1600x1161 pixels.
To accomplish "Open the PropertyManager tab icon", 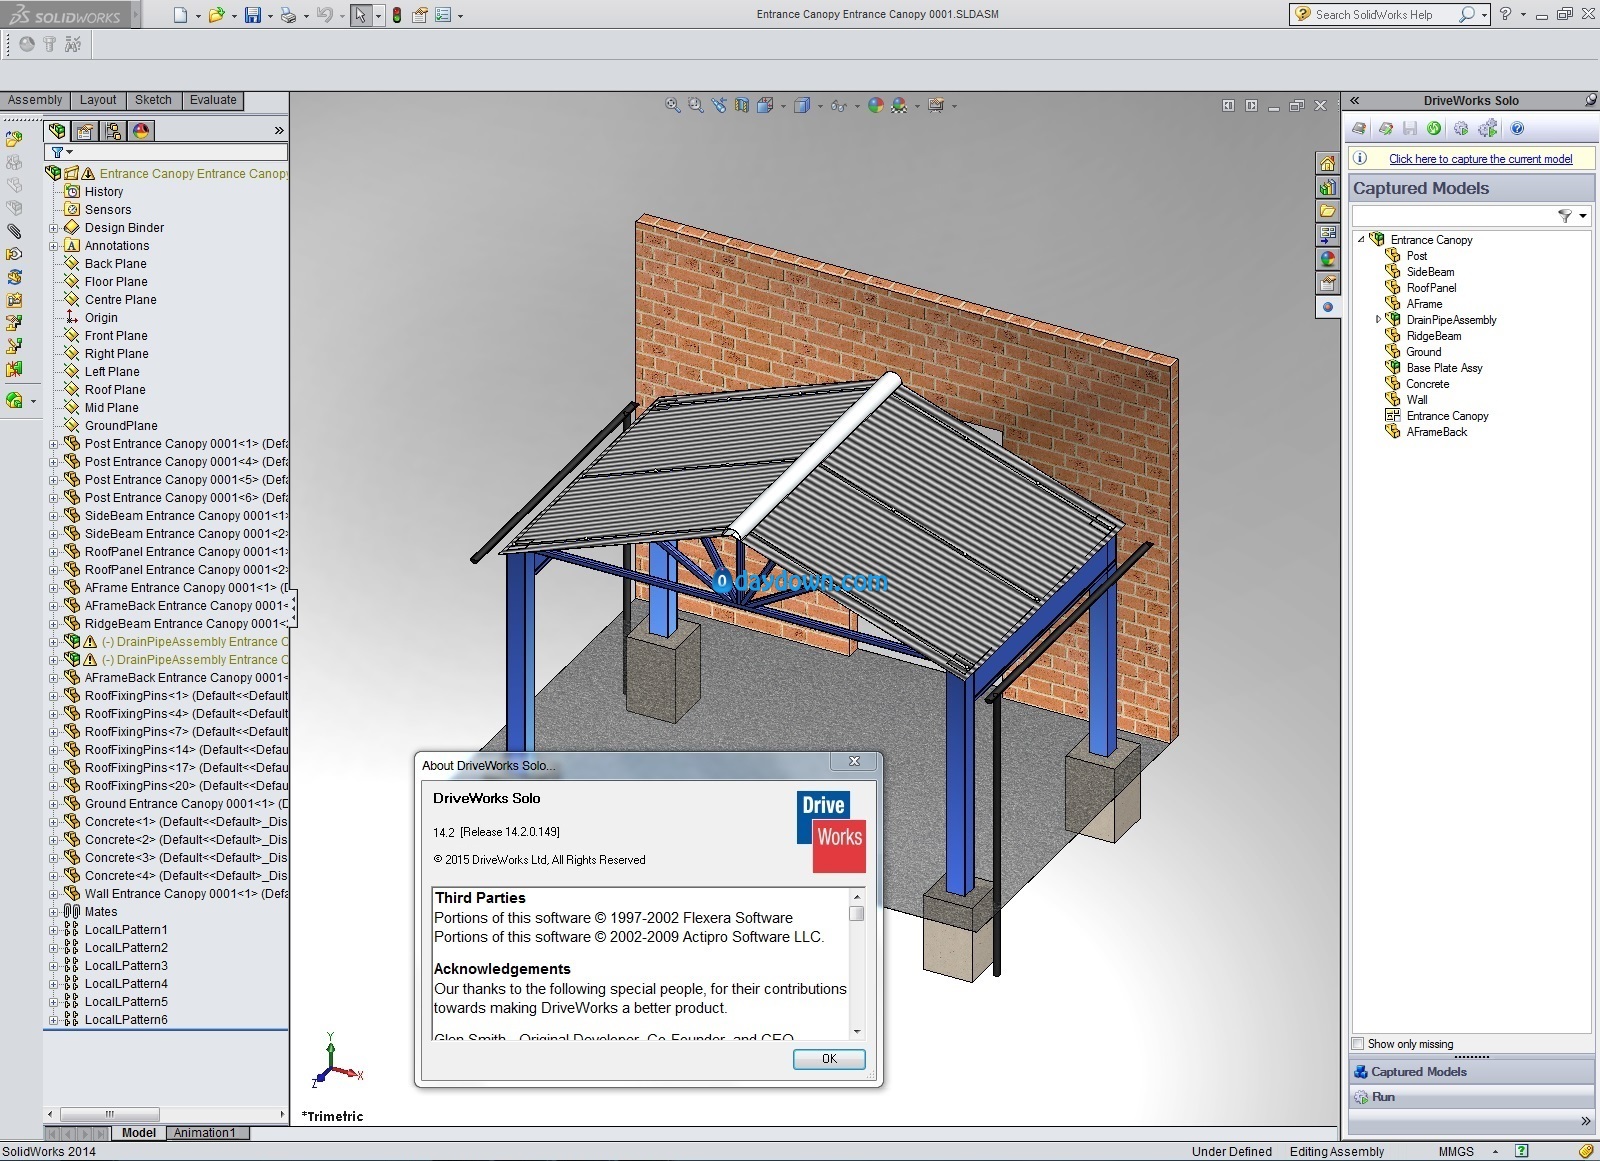I will 85,130.
